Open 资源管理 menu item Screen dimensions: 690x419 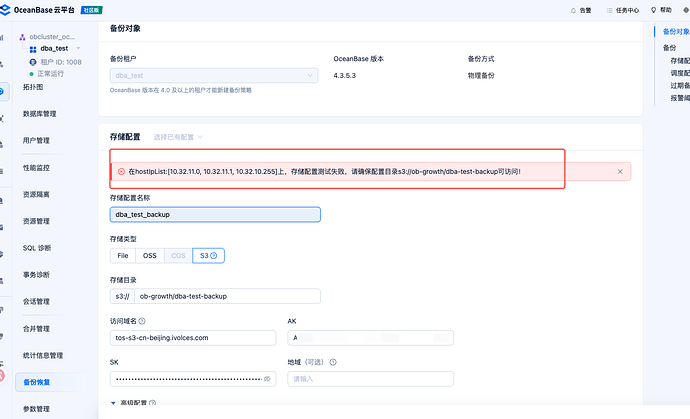tap(36, 221)
